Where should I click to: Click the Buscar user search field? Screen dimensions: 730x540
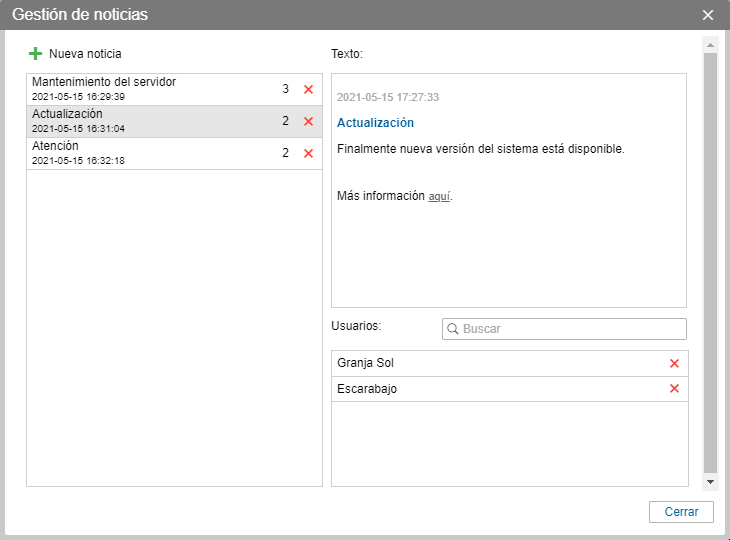point(570,329)
